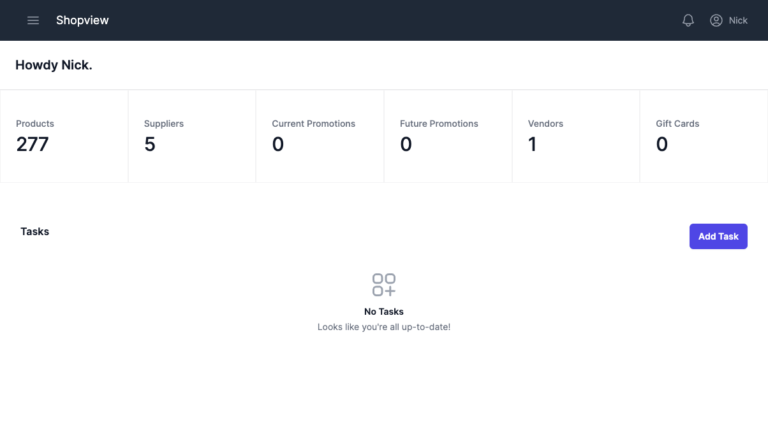Select the Gift Cards label
This screenshot has width=768, height=432.
tap(677, 124)
